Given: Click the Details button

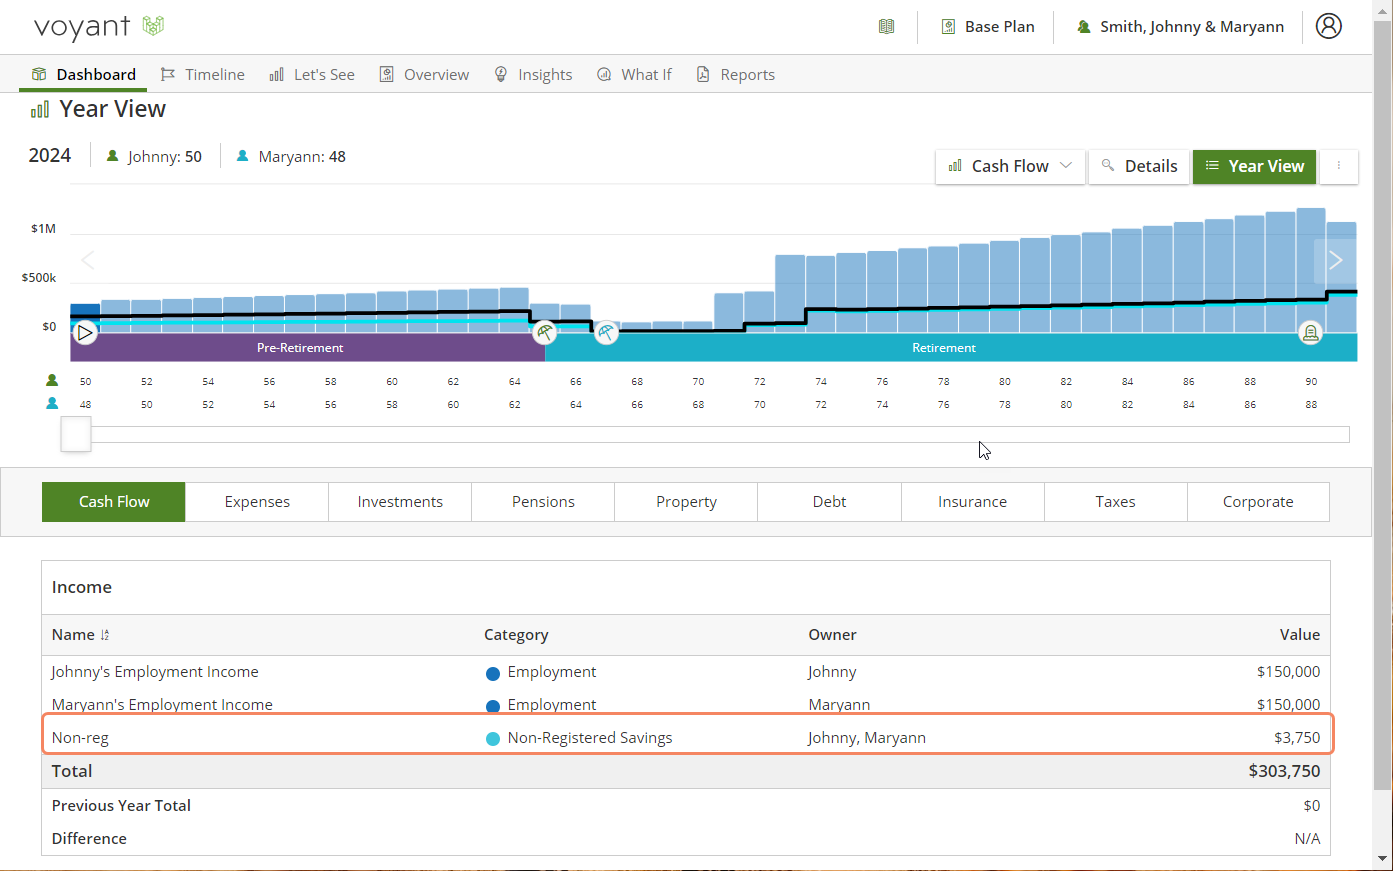Looking at the screenshot, I should [1139, 166].
